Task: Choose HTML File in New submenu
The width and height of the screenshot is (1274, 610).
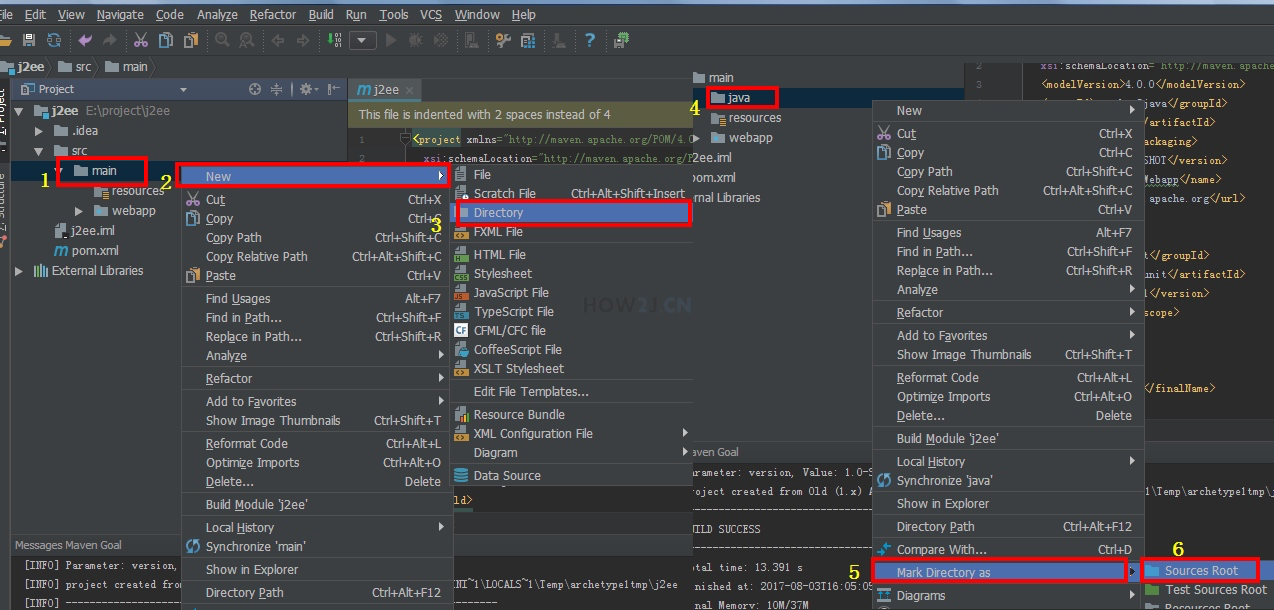Action: coord(570,254)
